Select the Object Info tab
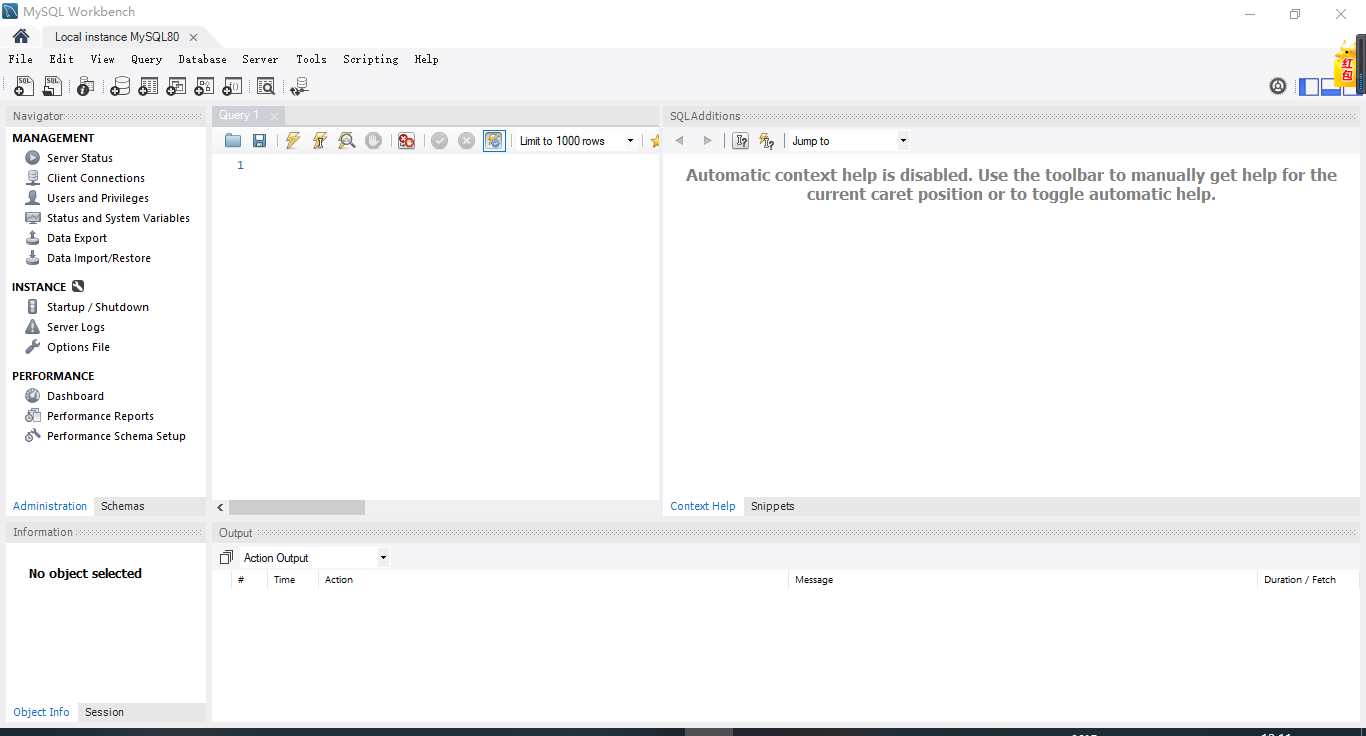Viewport: 1366px width, 736px height. tap(42, 712)
